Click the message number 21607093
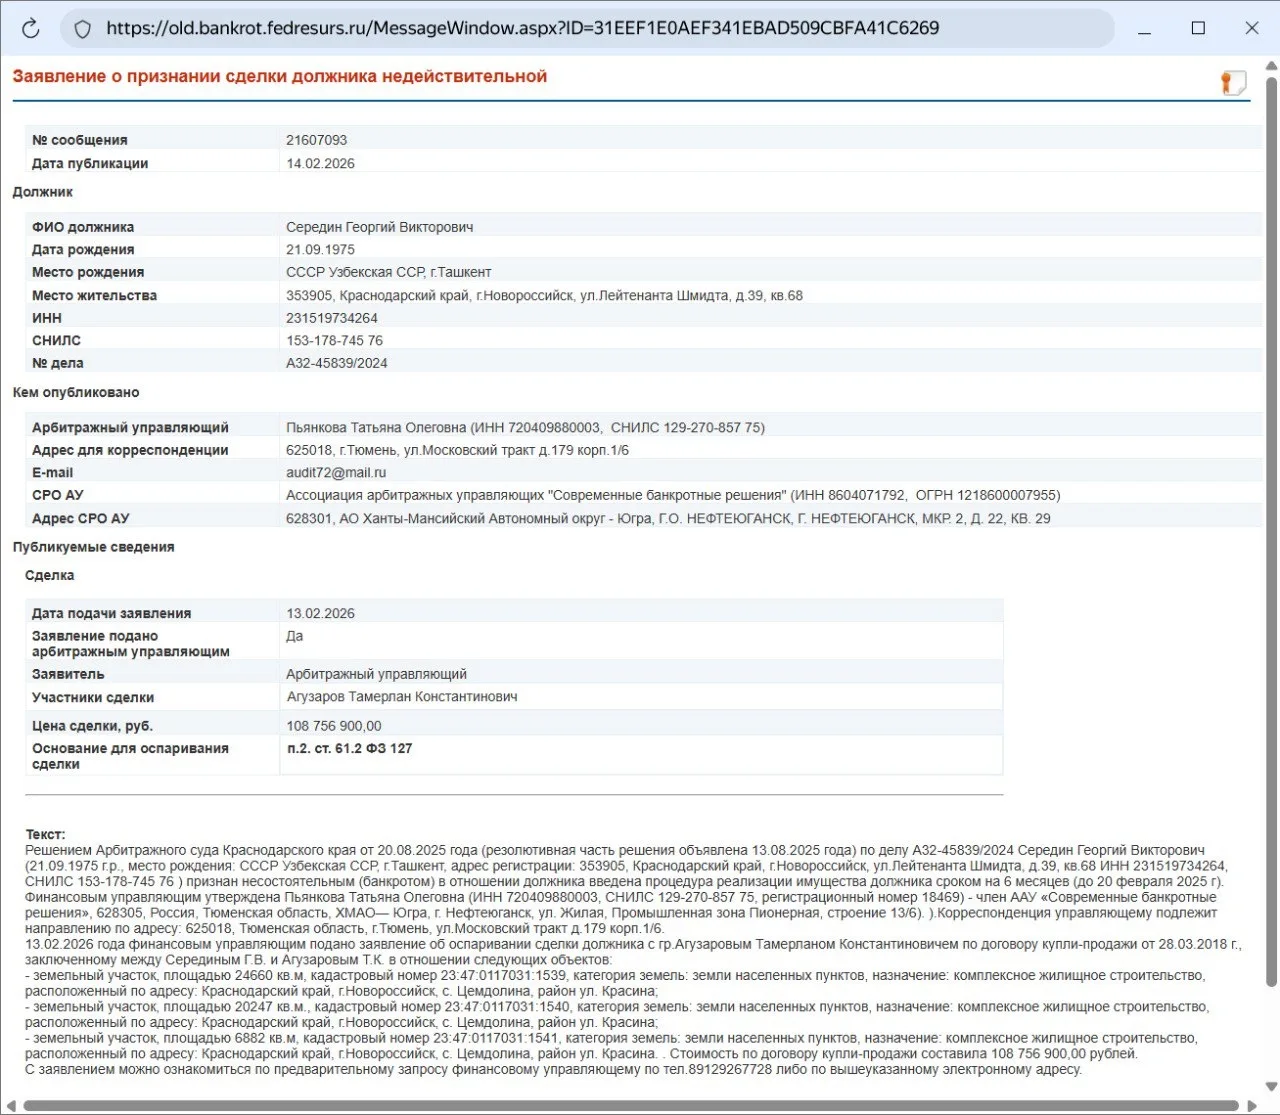The height and width of the screenshot is (1115, 1280). 317,140
